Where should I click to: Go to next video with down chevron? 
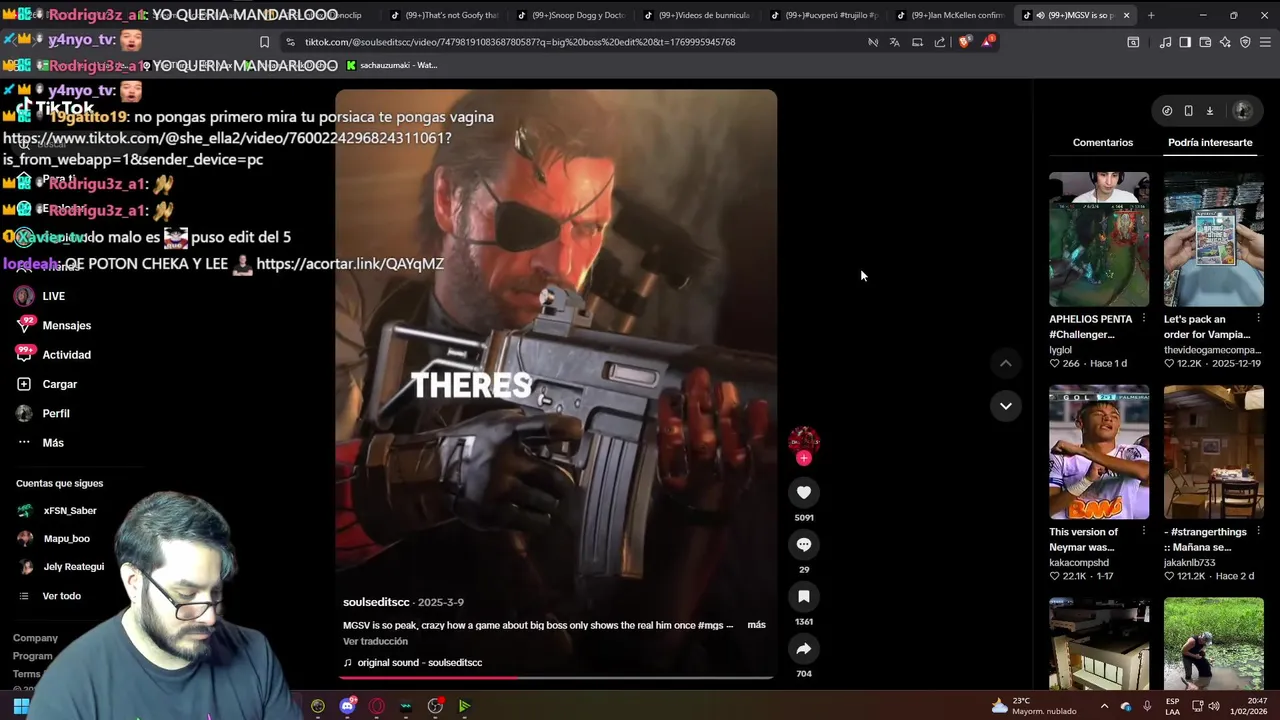(x=1006, y=405)
